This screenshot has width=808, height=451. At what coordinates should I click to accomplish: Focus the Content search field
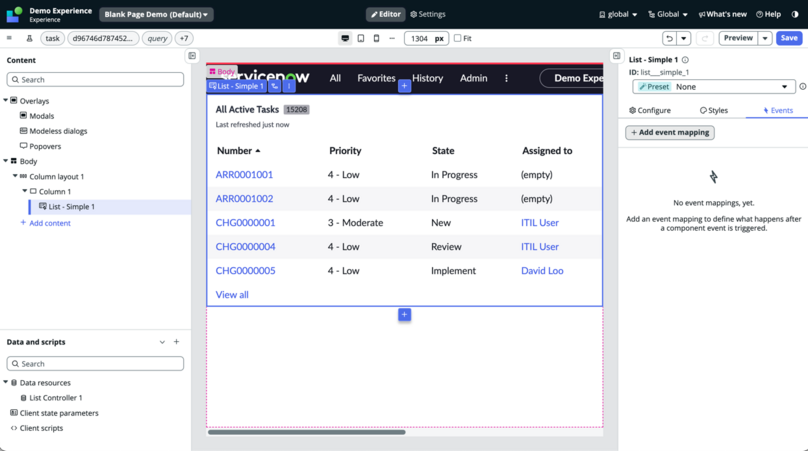(95, 79)
